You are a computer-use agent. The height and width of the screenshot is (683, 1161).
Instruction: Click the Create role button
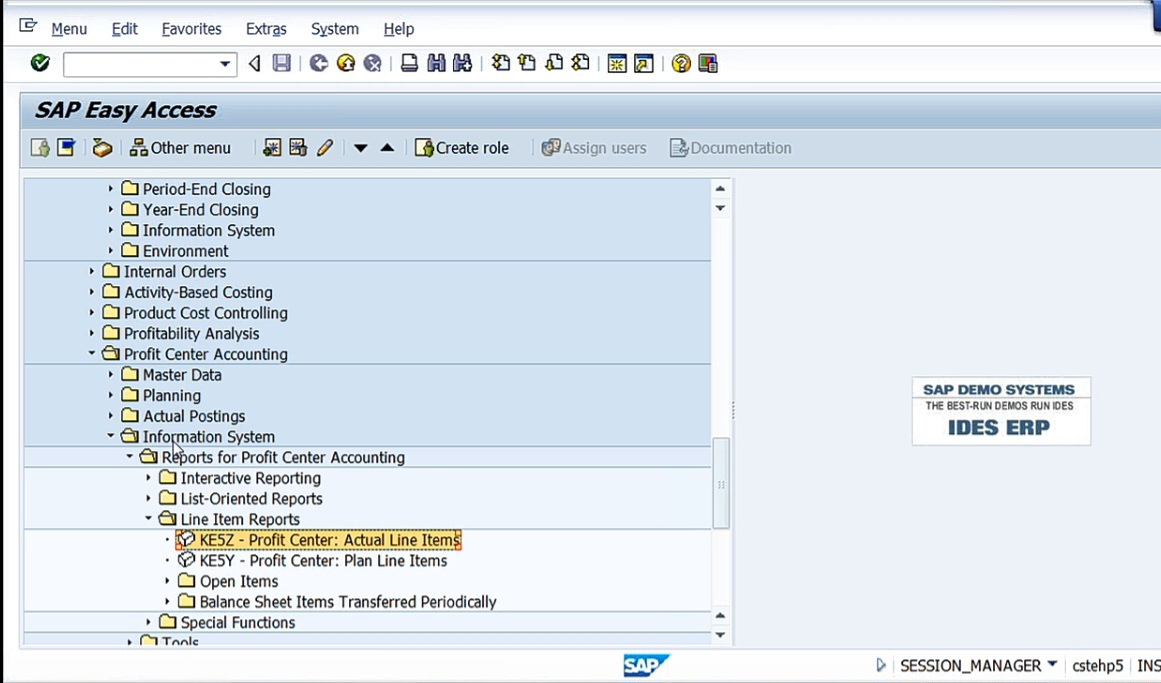coord(462,148)
